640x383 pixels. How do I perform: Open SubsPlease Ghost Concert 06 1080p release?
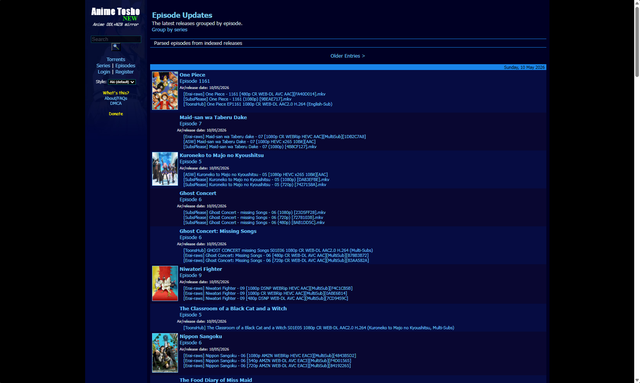point(254,213)
